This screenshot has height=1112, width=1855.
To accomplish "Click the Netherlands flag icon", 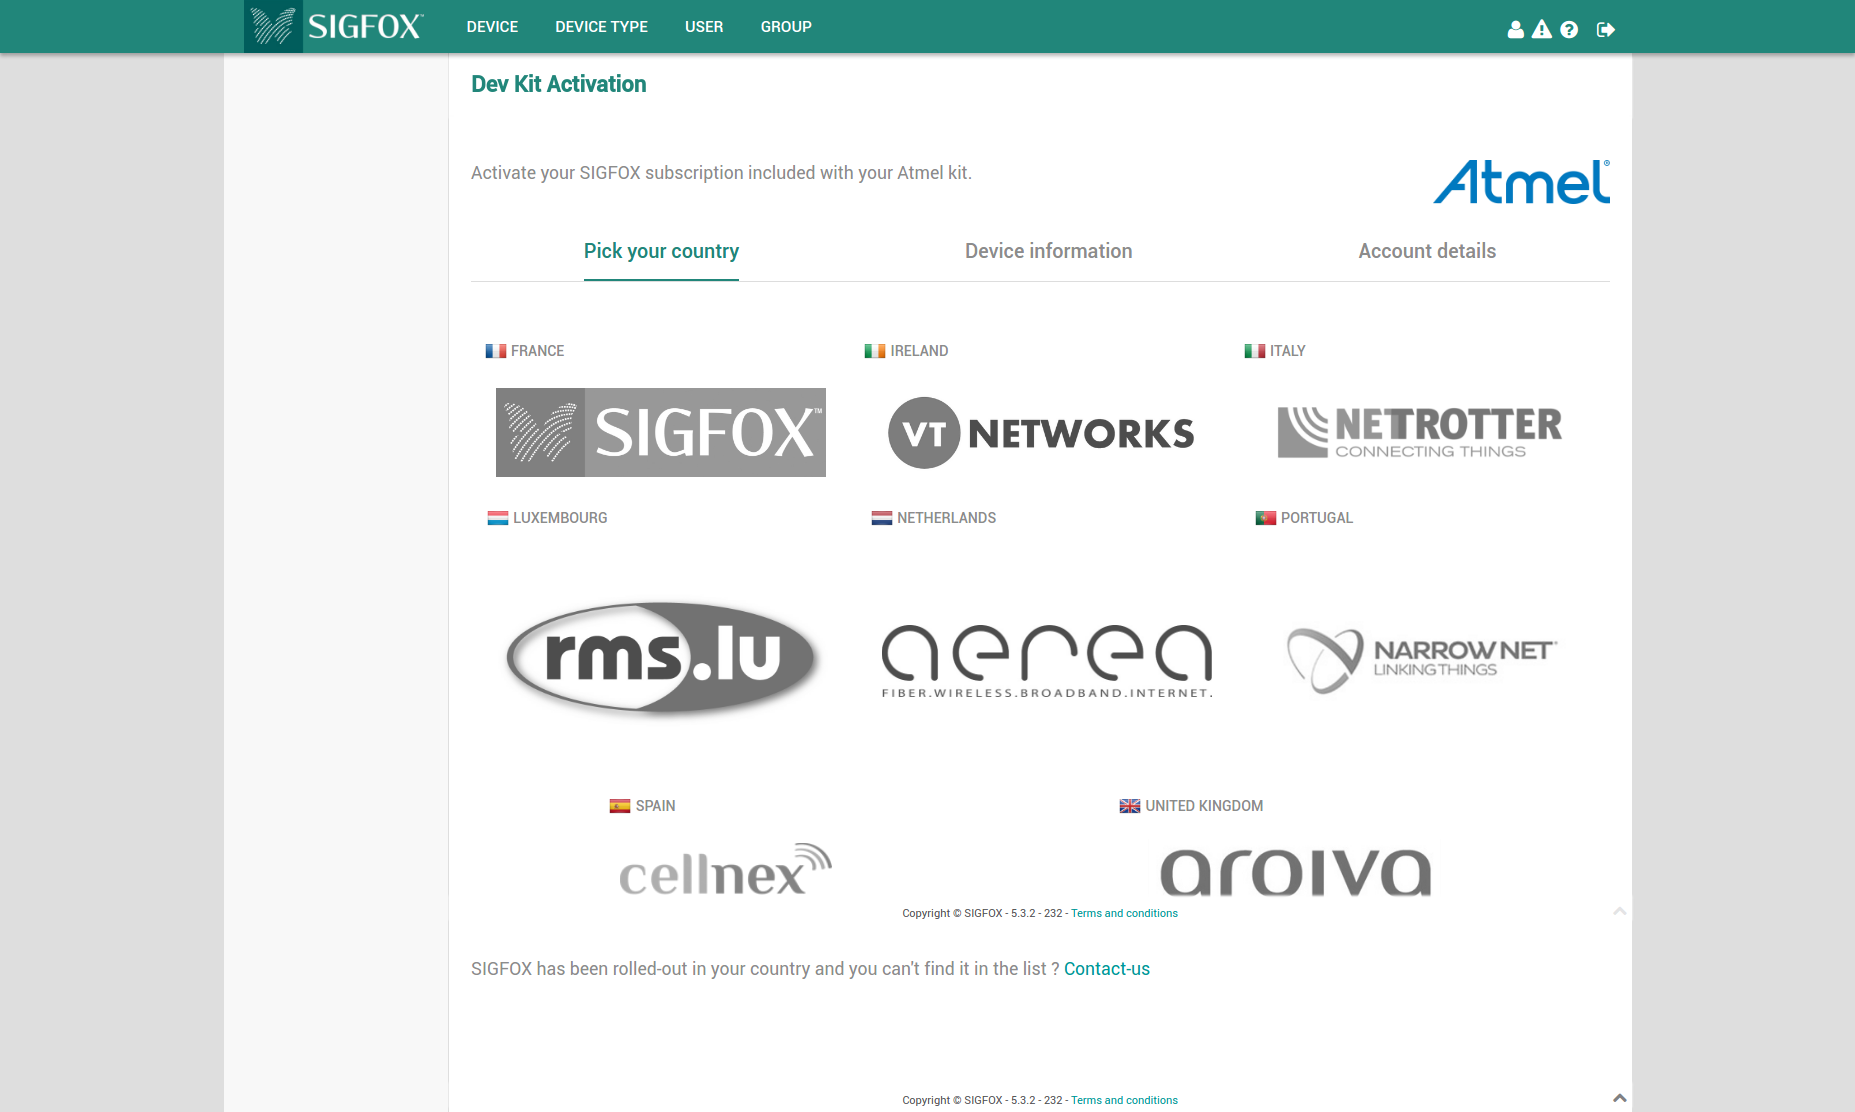I will click(x=882, y=518).
